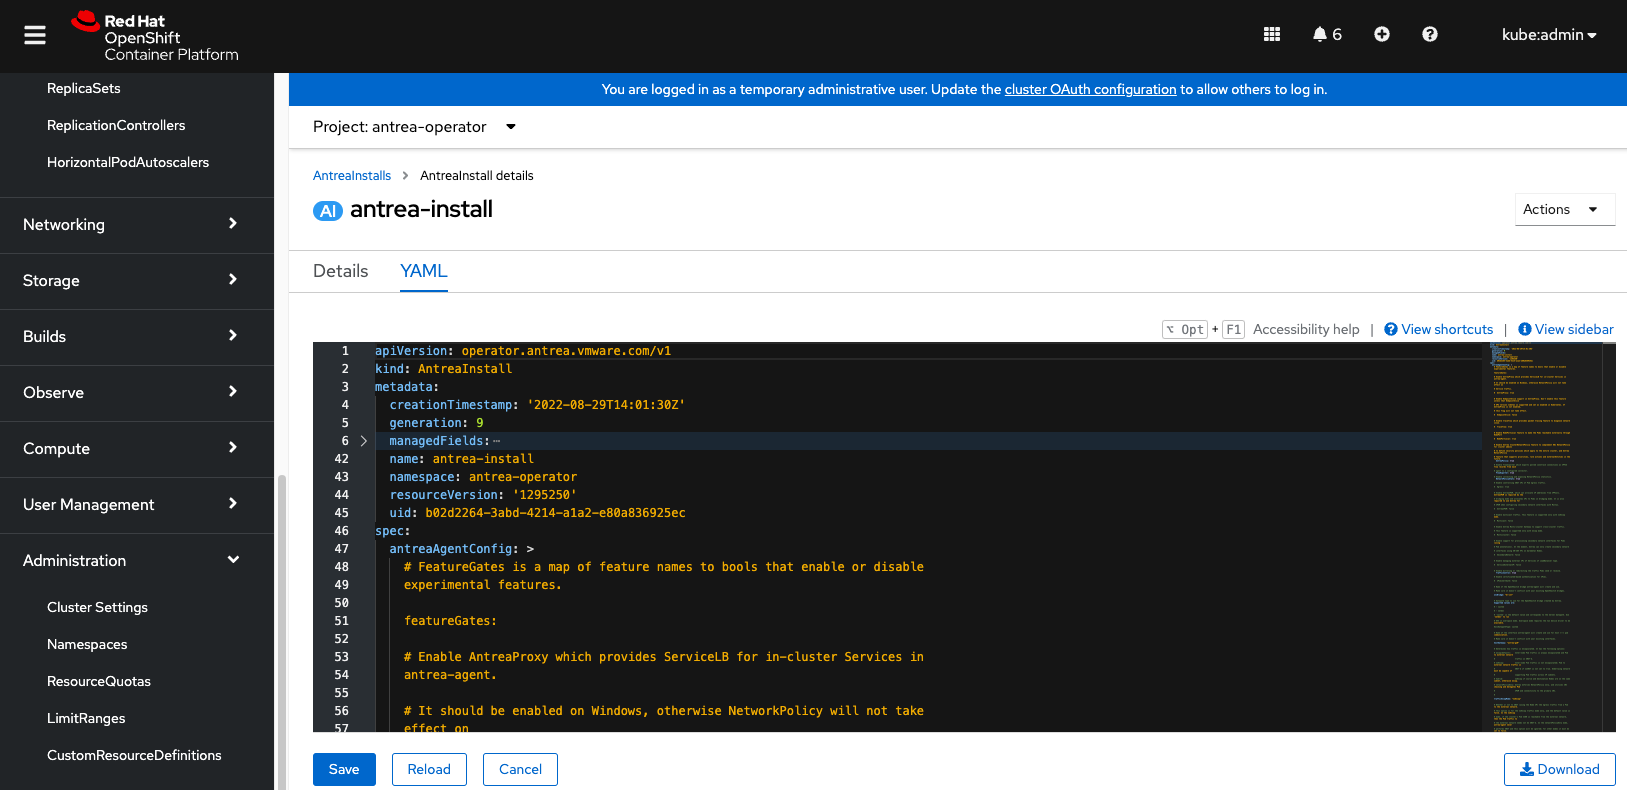Open the help question mark menu
The image size is (1627, 790).
(1430, 34)
